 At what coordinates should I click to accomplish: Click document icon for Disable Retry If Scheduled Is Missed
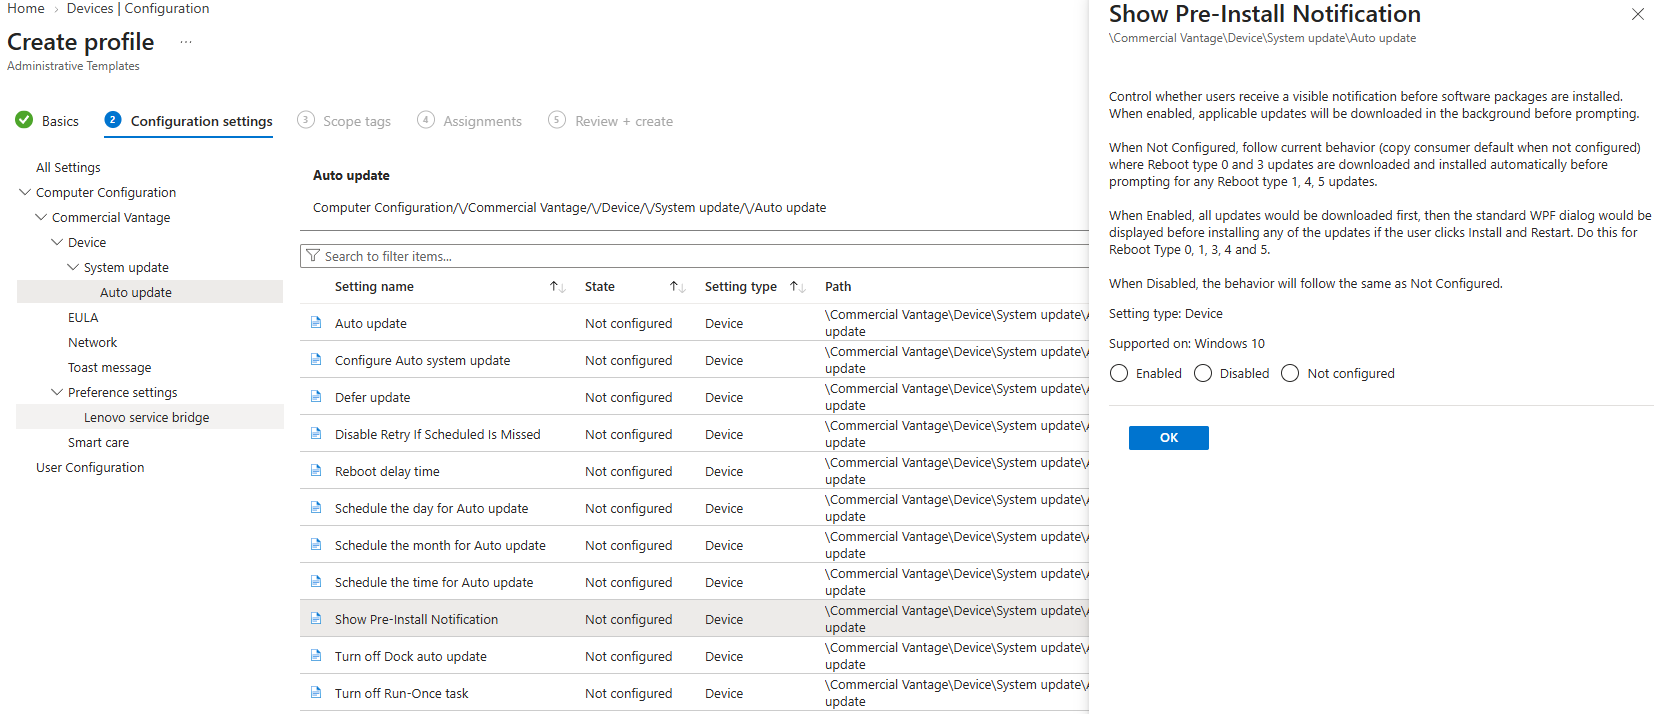(316, 434)
